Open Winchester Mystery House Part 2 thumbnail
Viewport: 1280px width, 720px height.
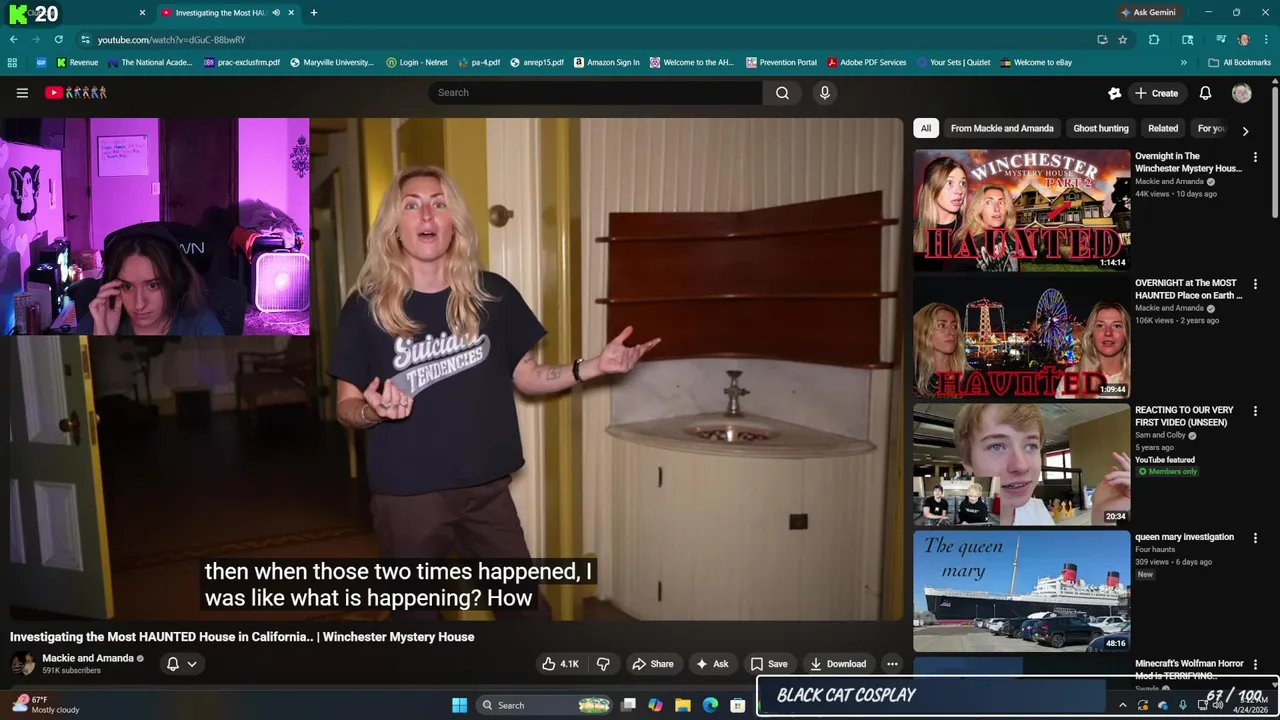(x=1022, y=210)
